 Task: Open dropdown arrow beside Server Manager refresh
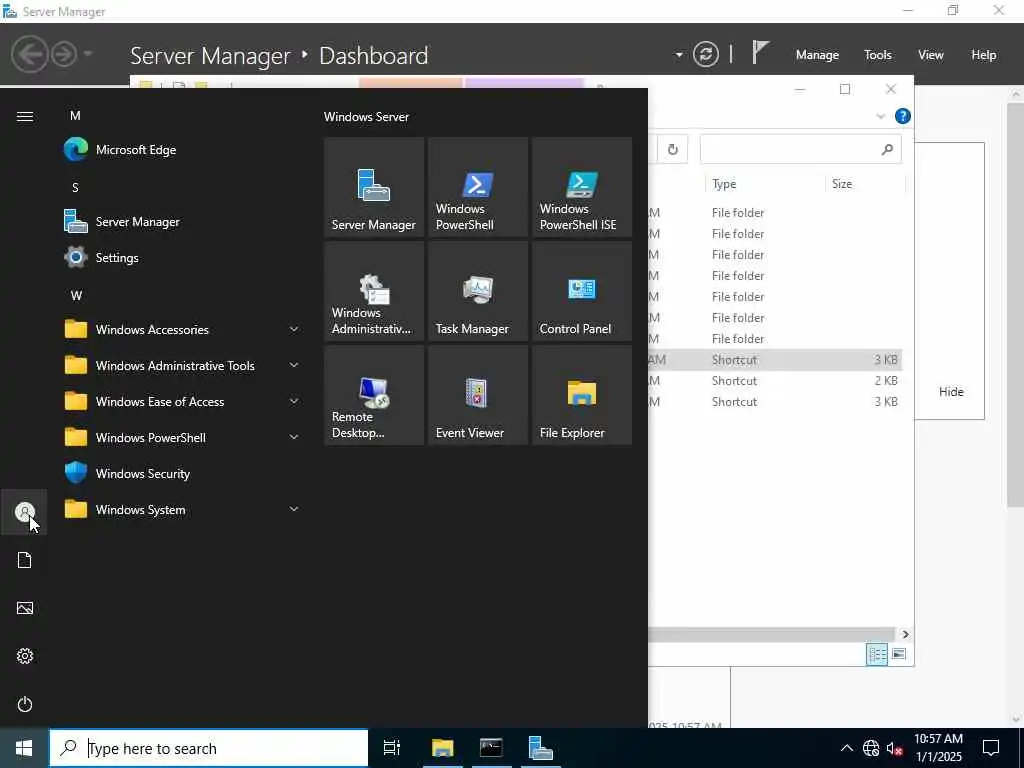[x=679, y=55]
